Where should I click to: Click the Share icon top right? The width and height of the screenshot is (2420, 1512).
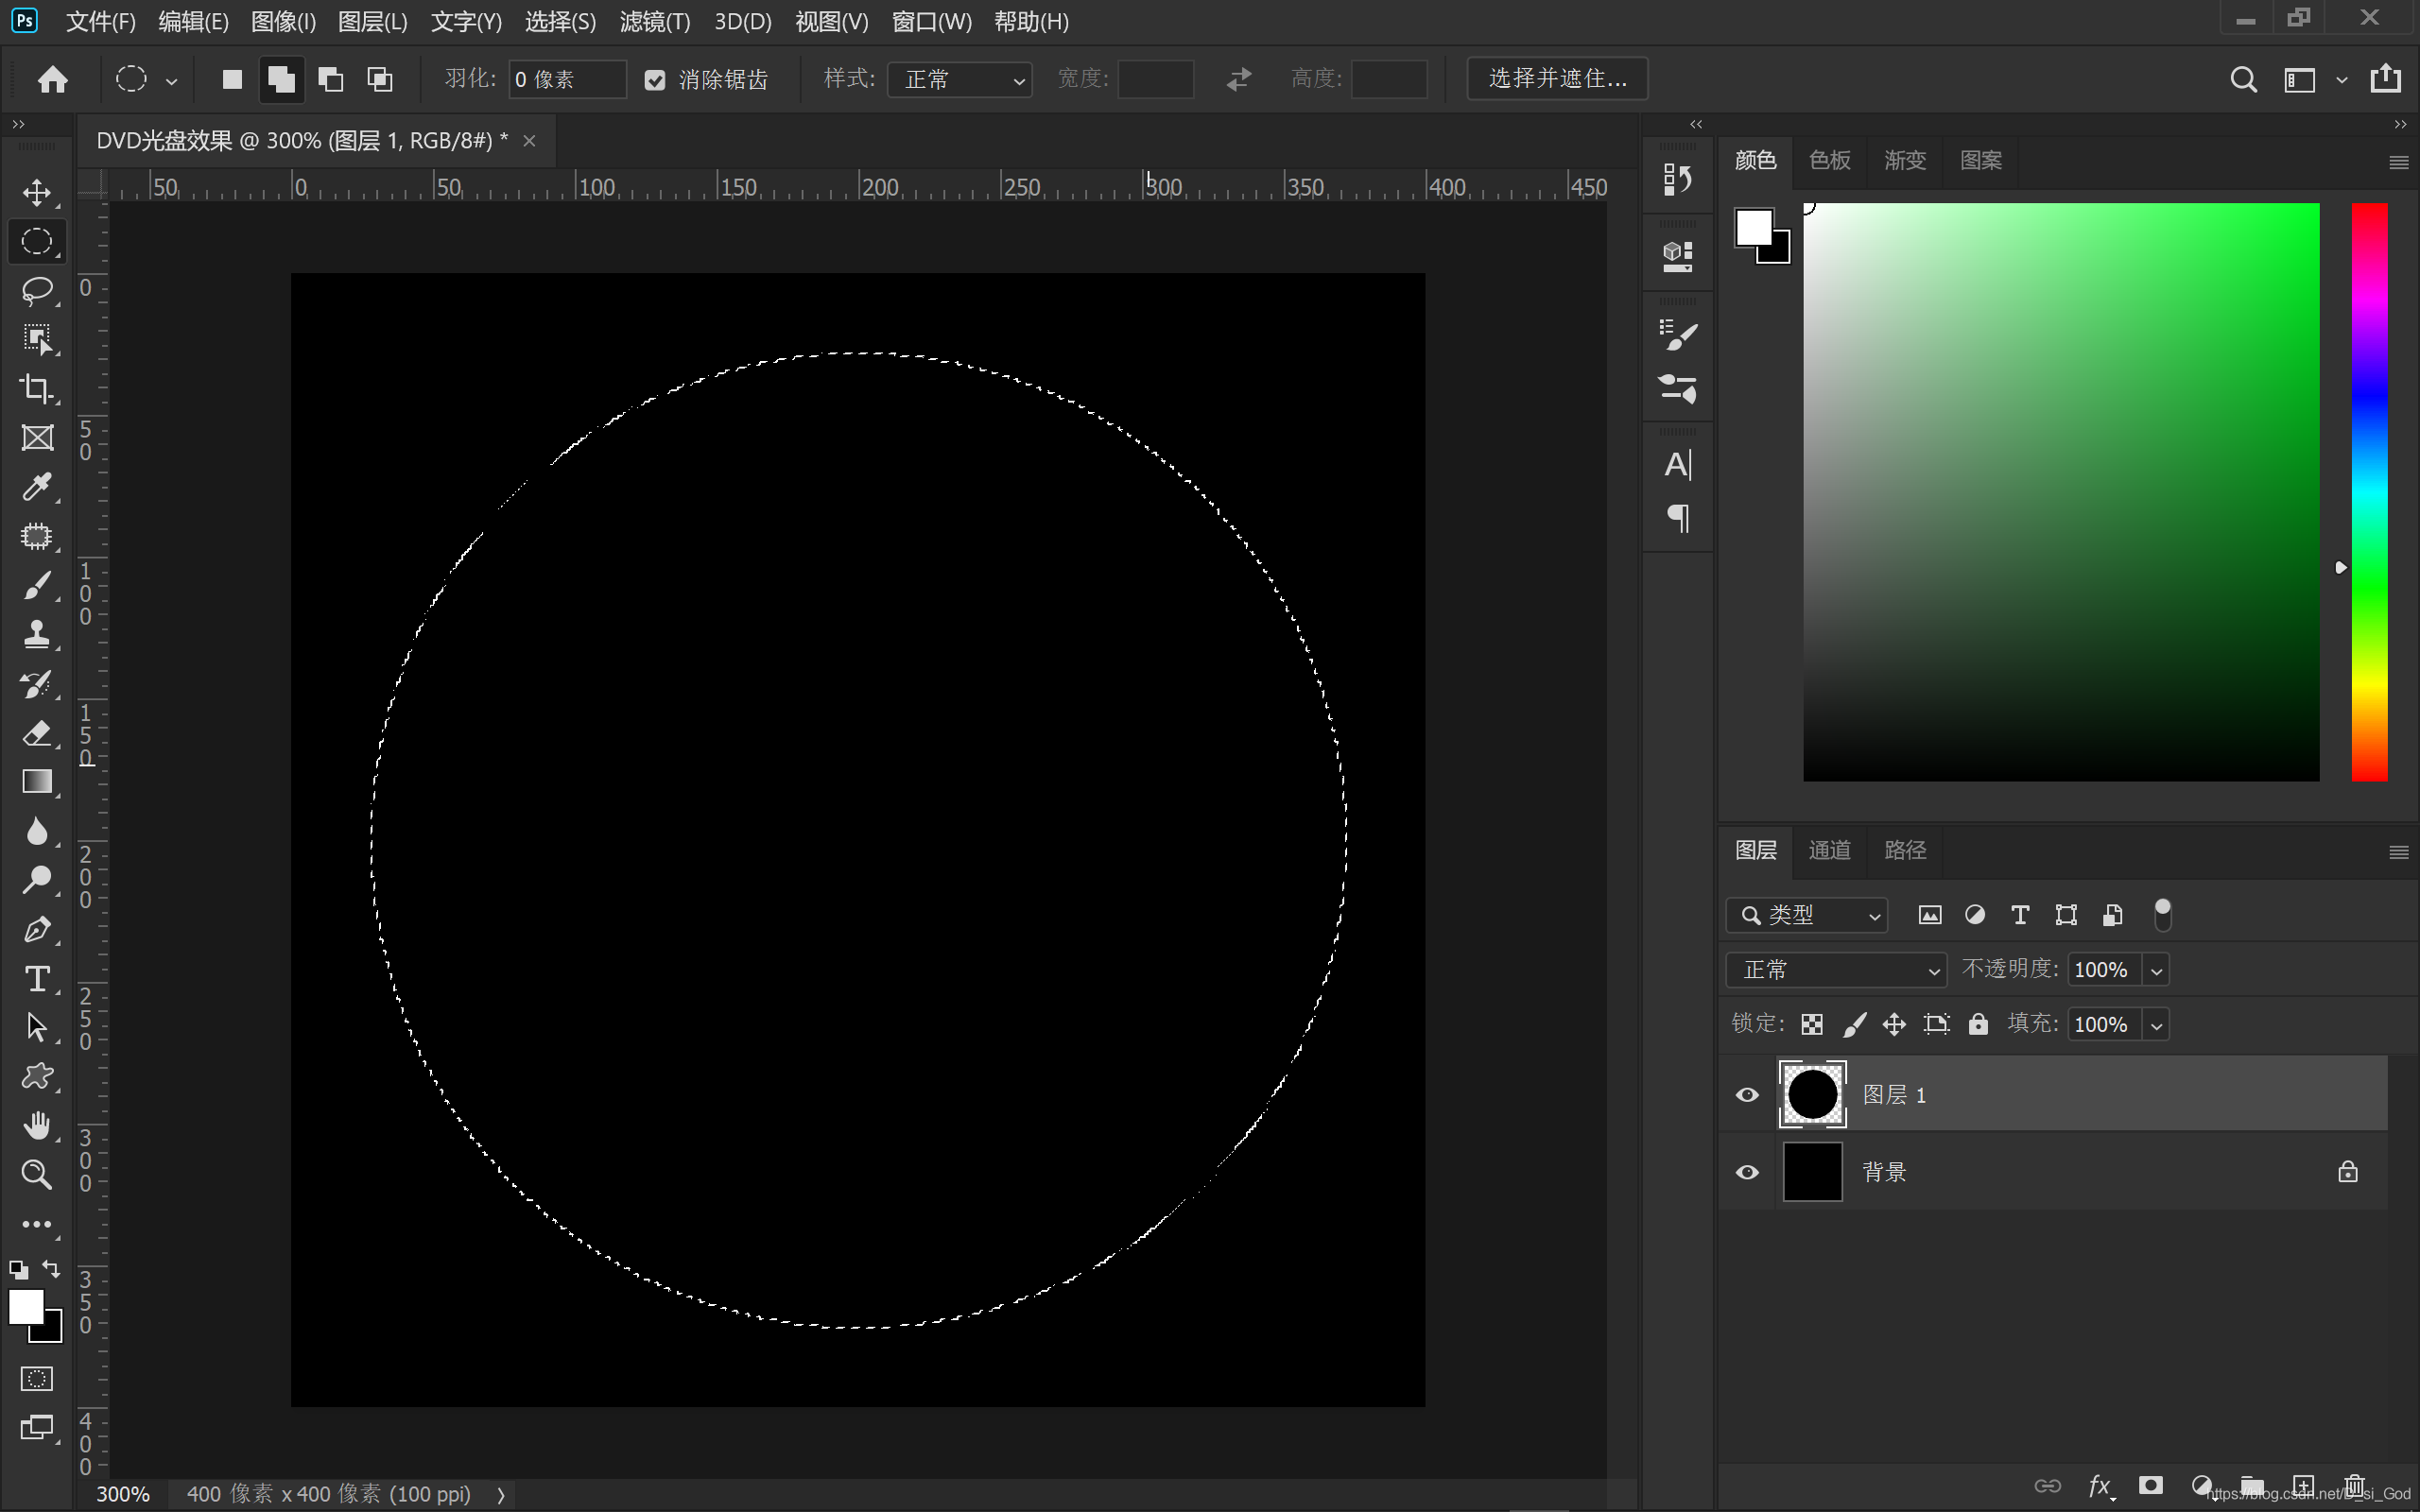(x=2385, y=78)
